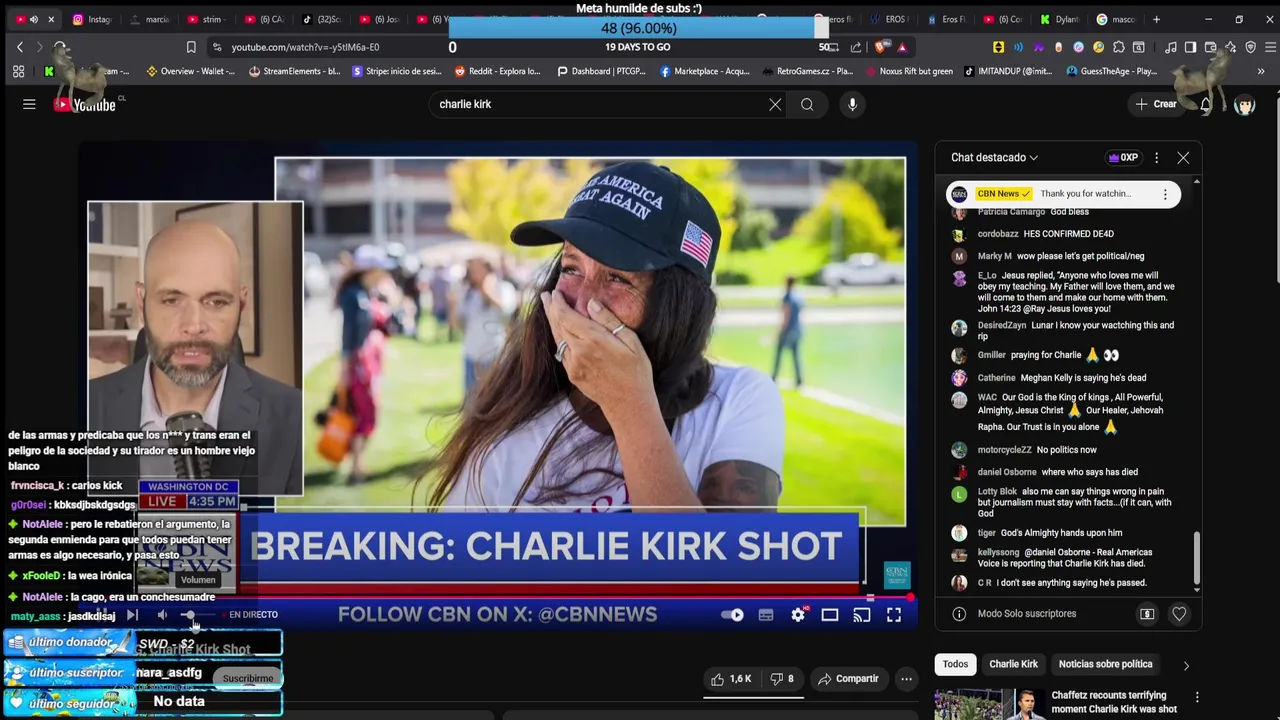Click the Suscribirme button
Viewport: 1280px width, 720px height.
tap(247, 679)
